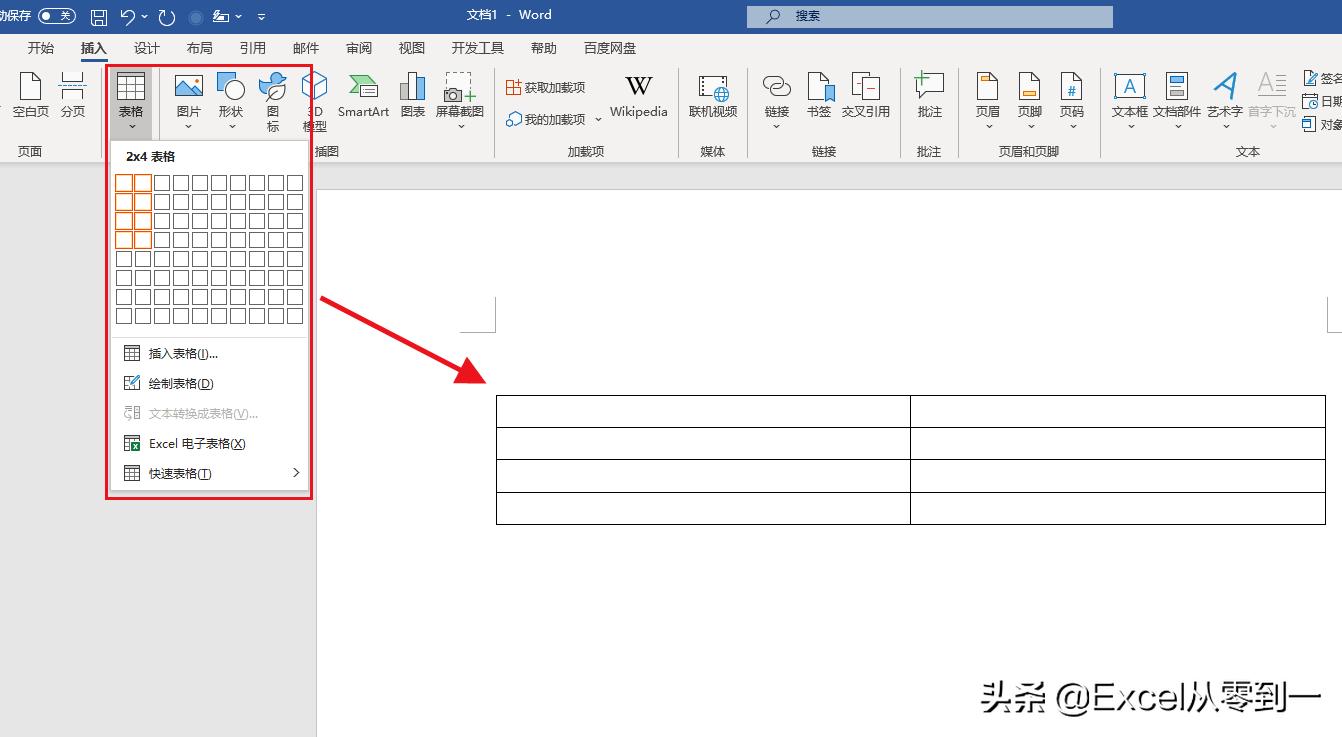
Task: Switch to the 设计 ribbon tab
Action: (146, 47)
